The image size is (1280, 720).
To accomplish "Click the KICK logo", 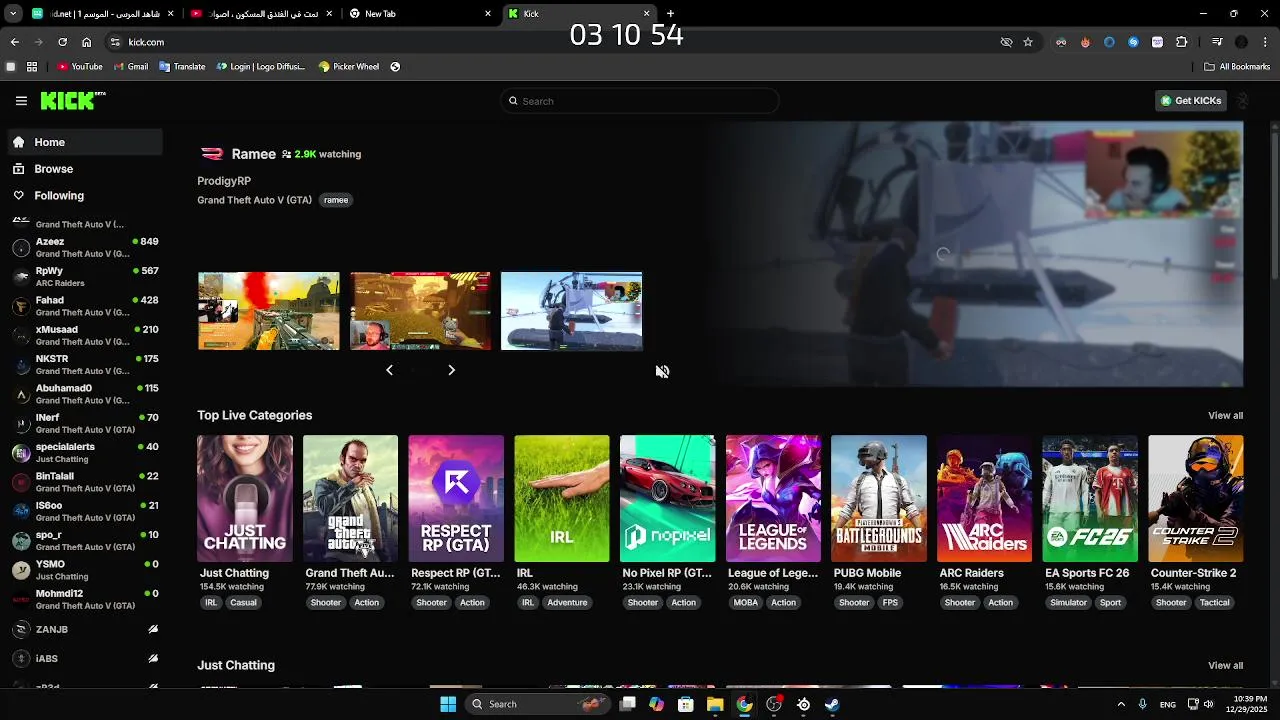I will [72, 100].
